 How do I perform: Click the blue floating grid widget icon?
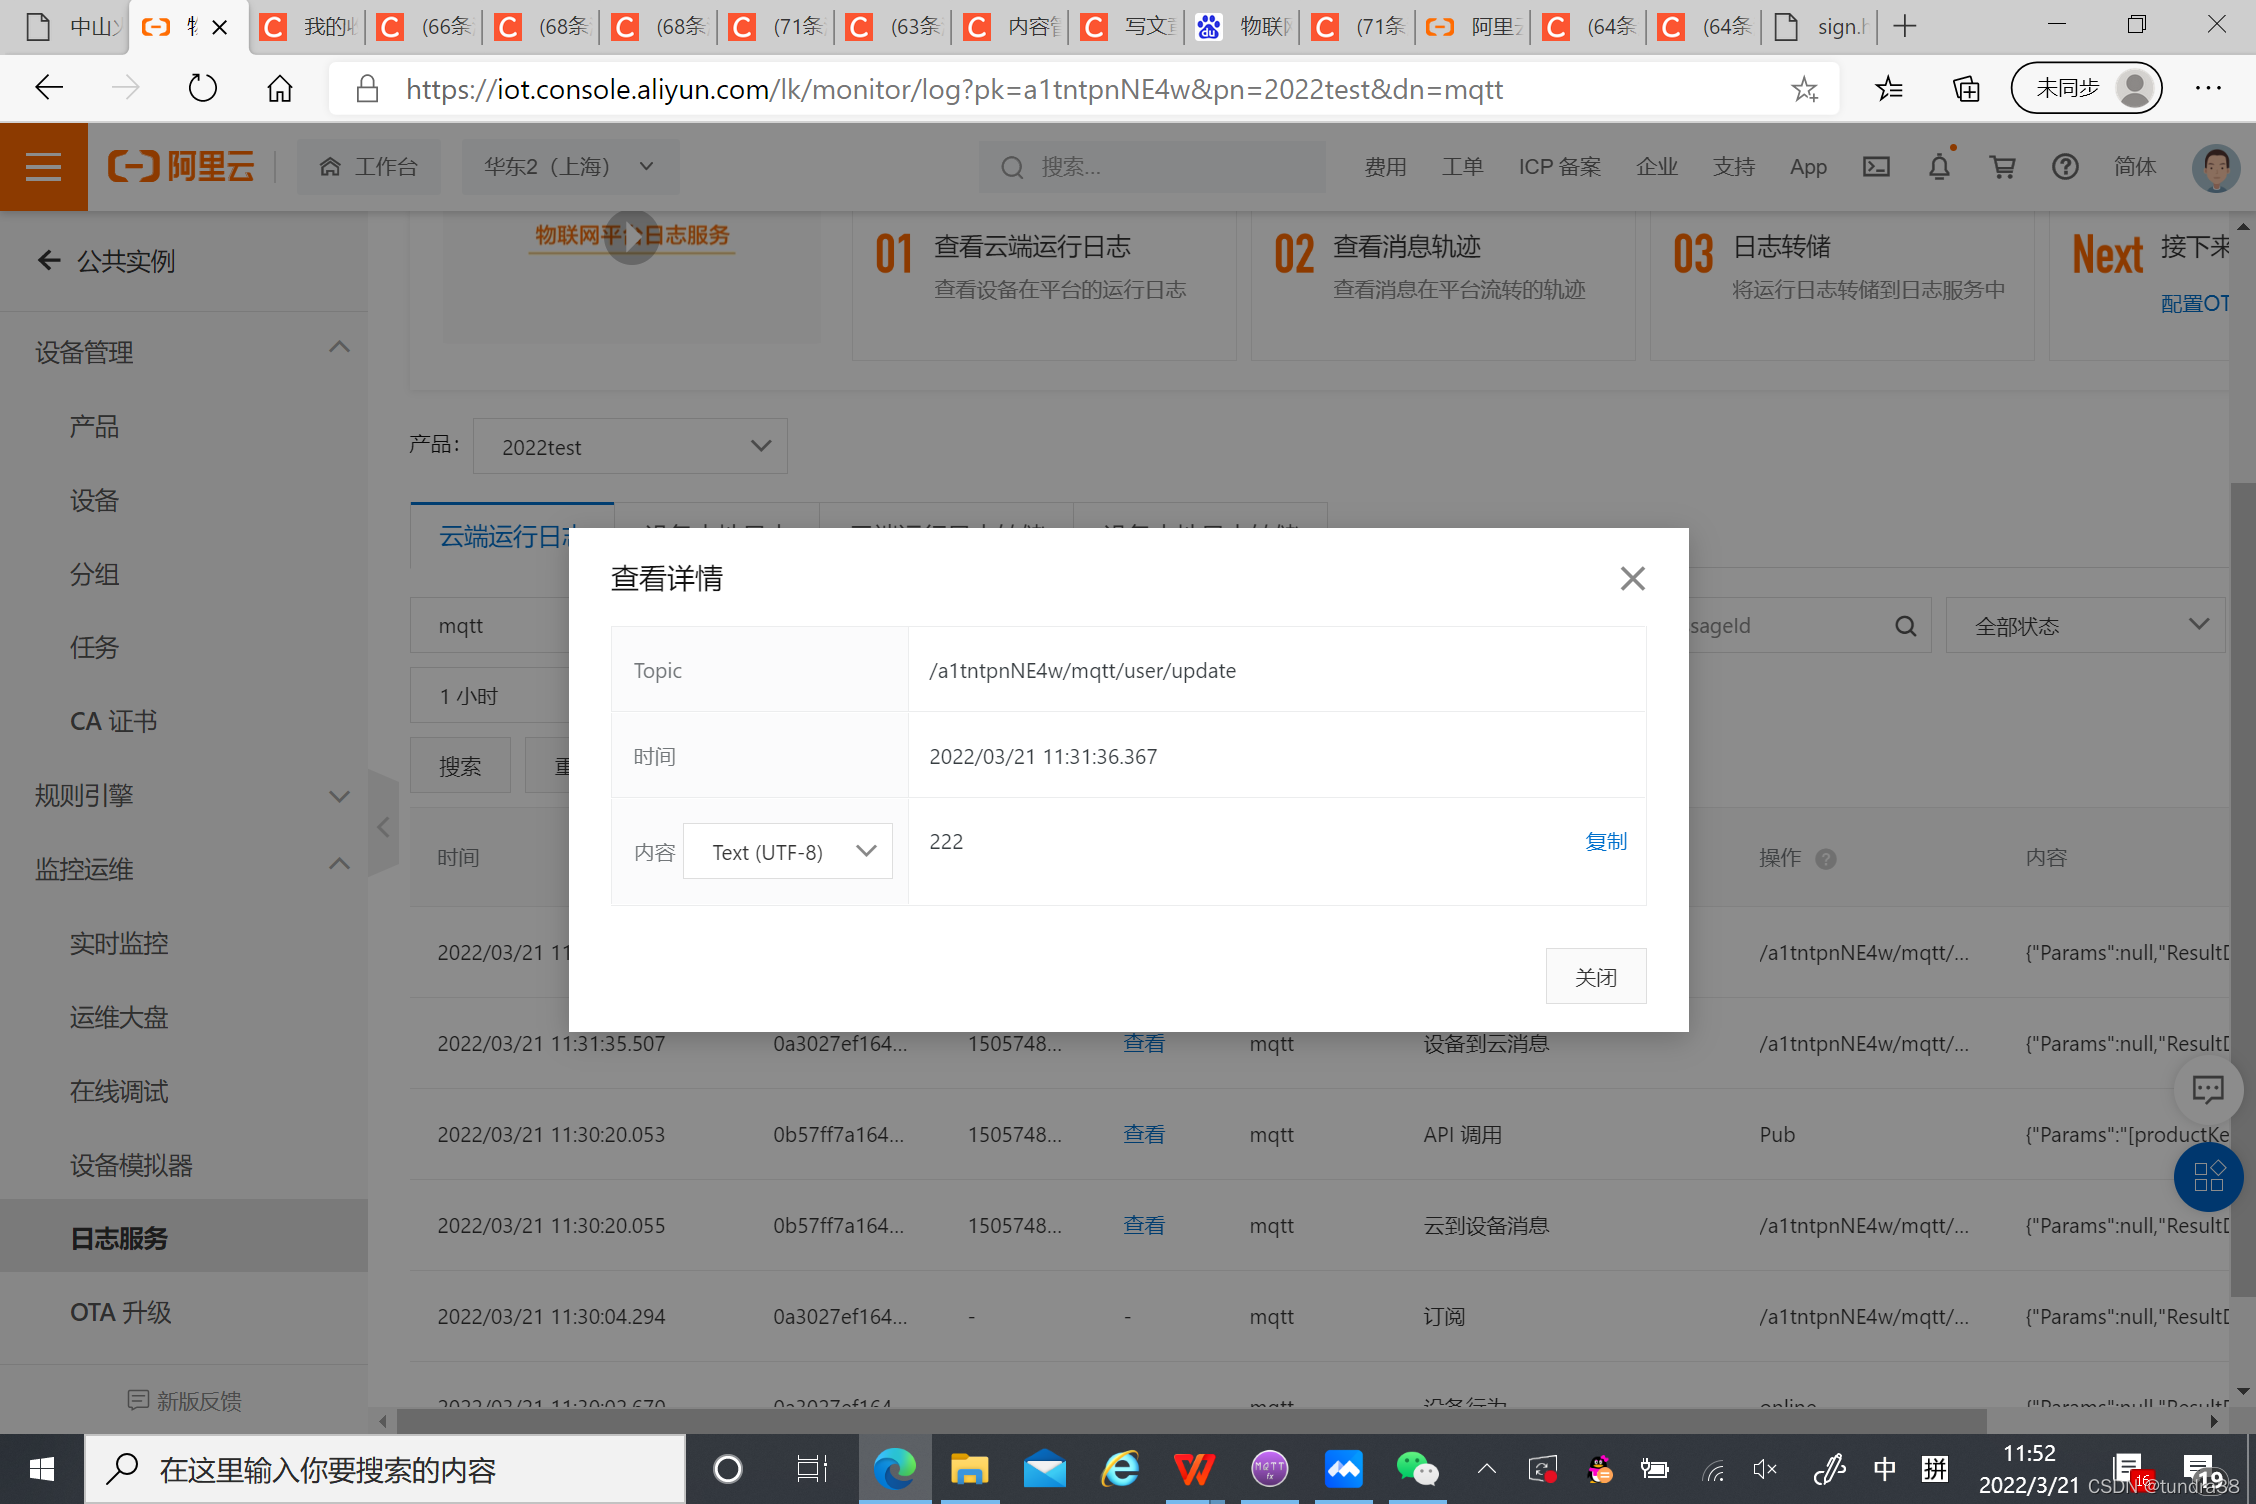pyautogui.click(x=2208, y=1176)
